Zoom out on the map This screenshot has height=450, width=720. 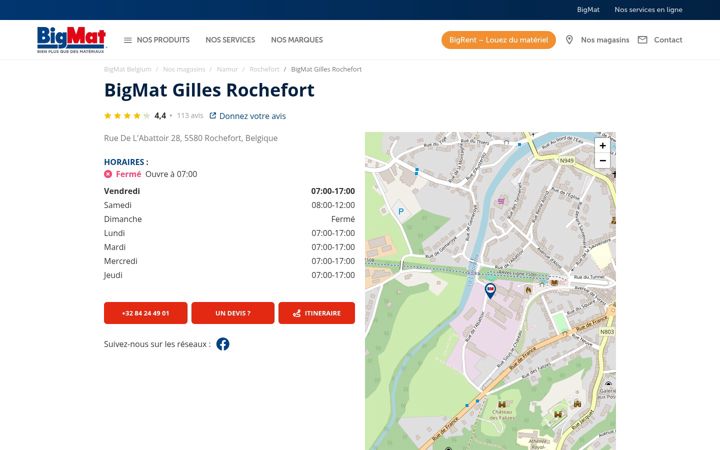[x=602, y=161]
